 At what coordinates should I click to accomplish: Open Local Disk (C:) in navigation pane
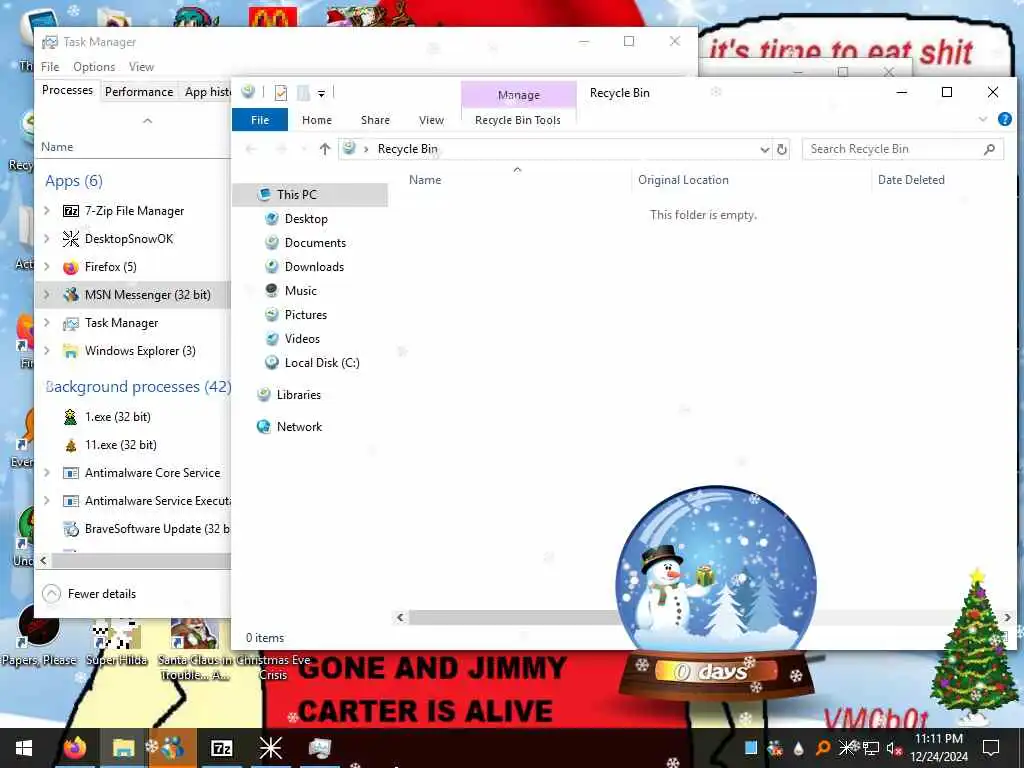pos(322,363)
